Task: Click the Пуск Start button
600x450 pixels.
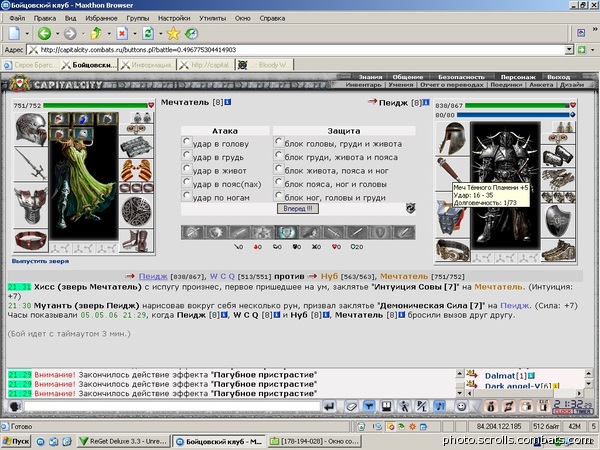Action: click(16, 441)
